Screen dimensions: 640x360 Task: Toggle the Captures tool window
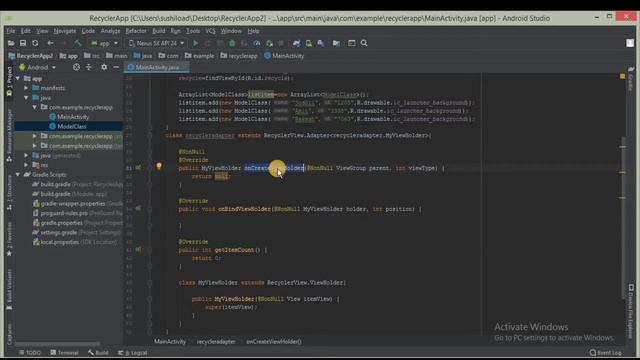(9, 334)
